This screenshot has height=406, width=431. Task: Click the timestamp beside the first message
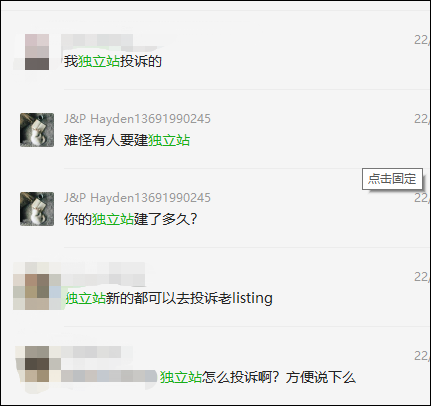422,40
